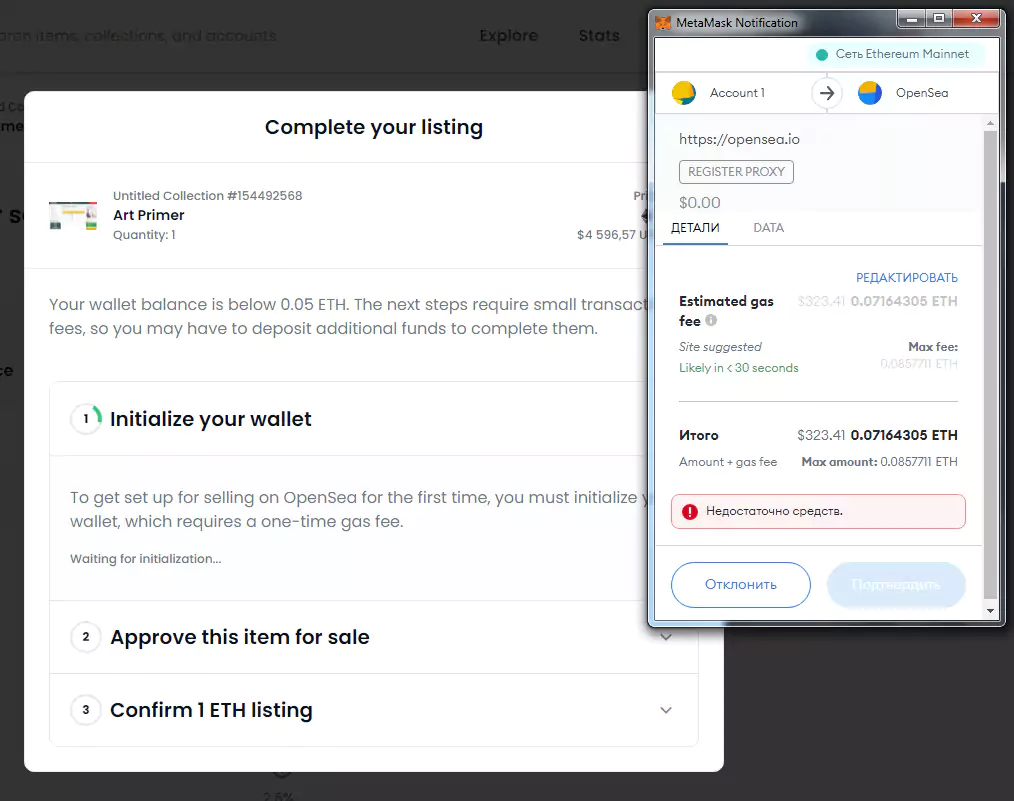Click the Waiting for initialization... status text

coord(146,559)
